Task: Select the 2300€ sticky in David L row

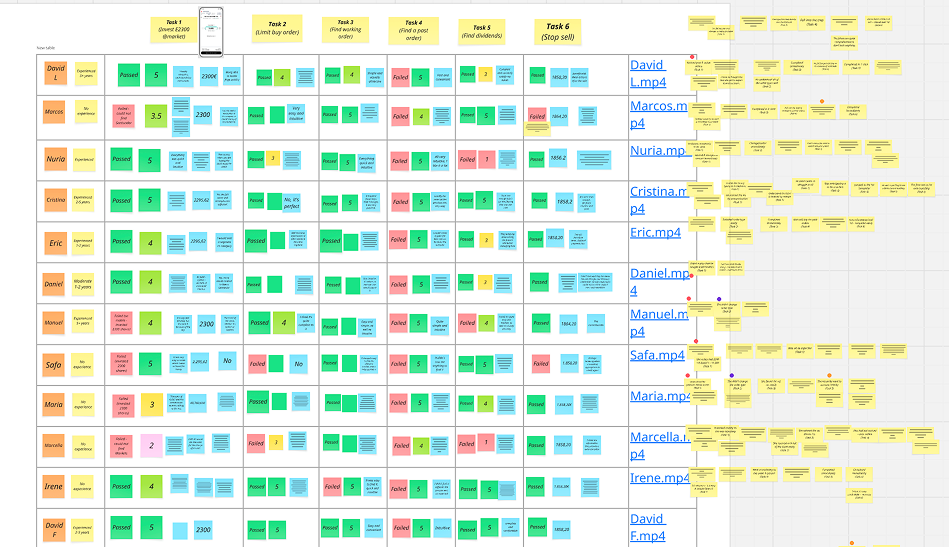Action: 209,76
